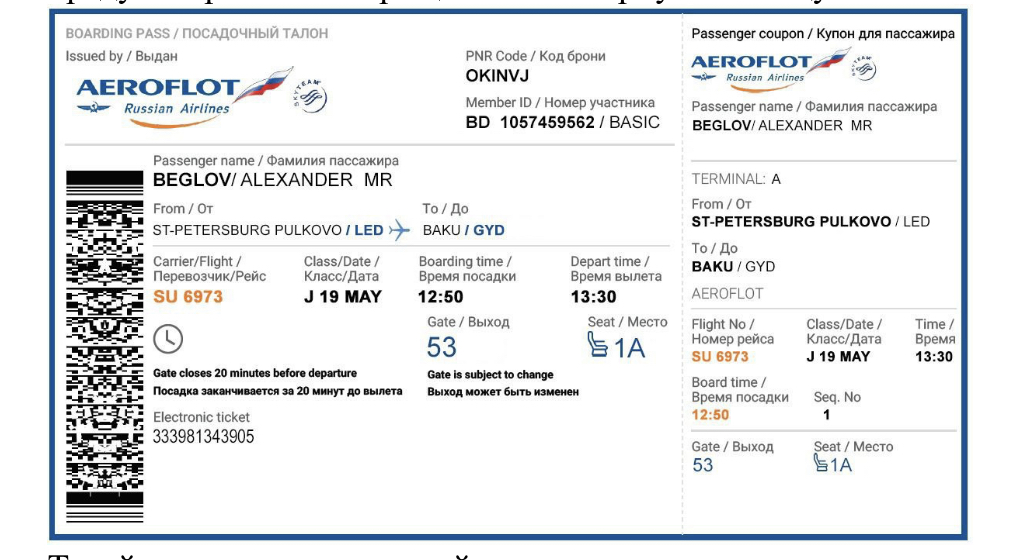Image resolution: width=1012 pixels, height=560 pixels.
Task: Click the Seq. No value 1 on the coupon
Action: pyautogui.click(x=827, y=415)
